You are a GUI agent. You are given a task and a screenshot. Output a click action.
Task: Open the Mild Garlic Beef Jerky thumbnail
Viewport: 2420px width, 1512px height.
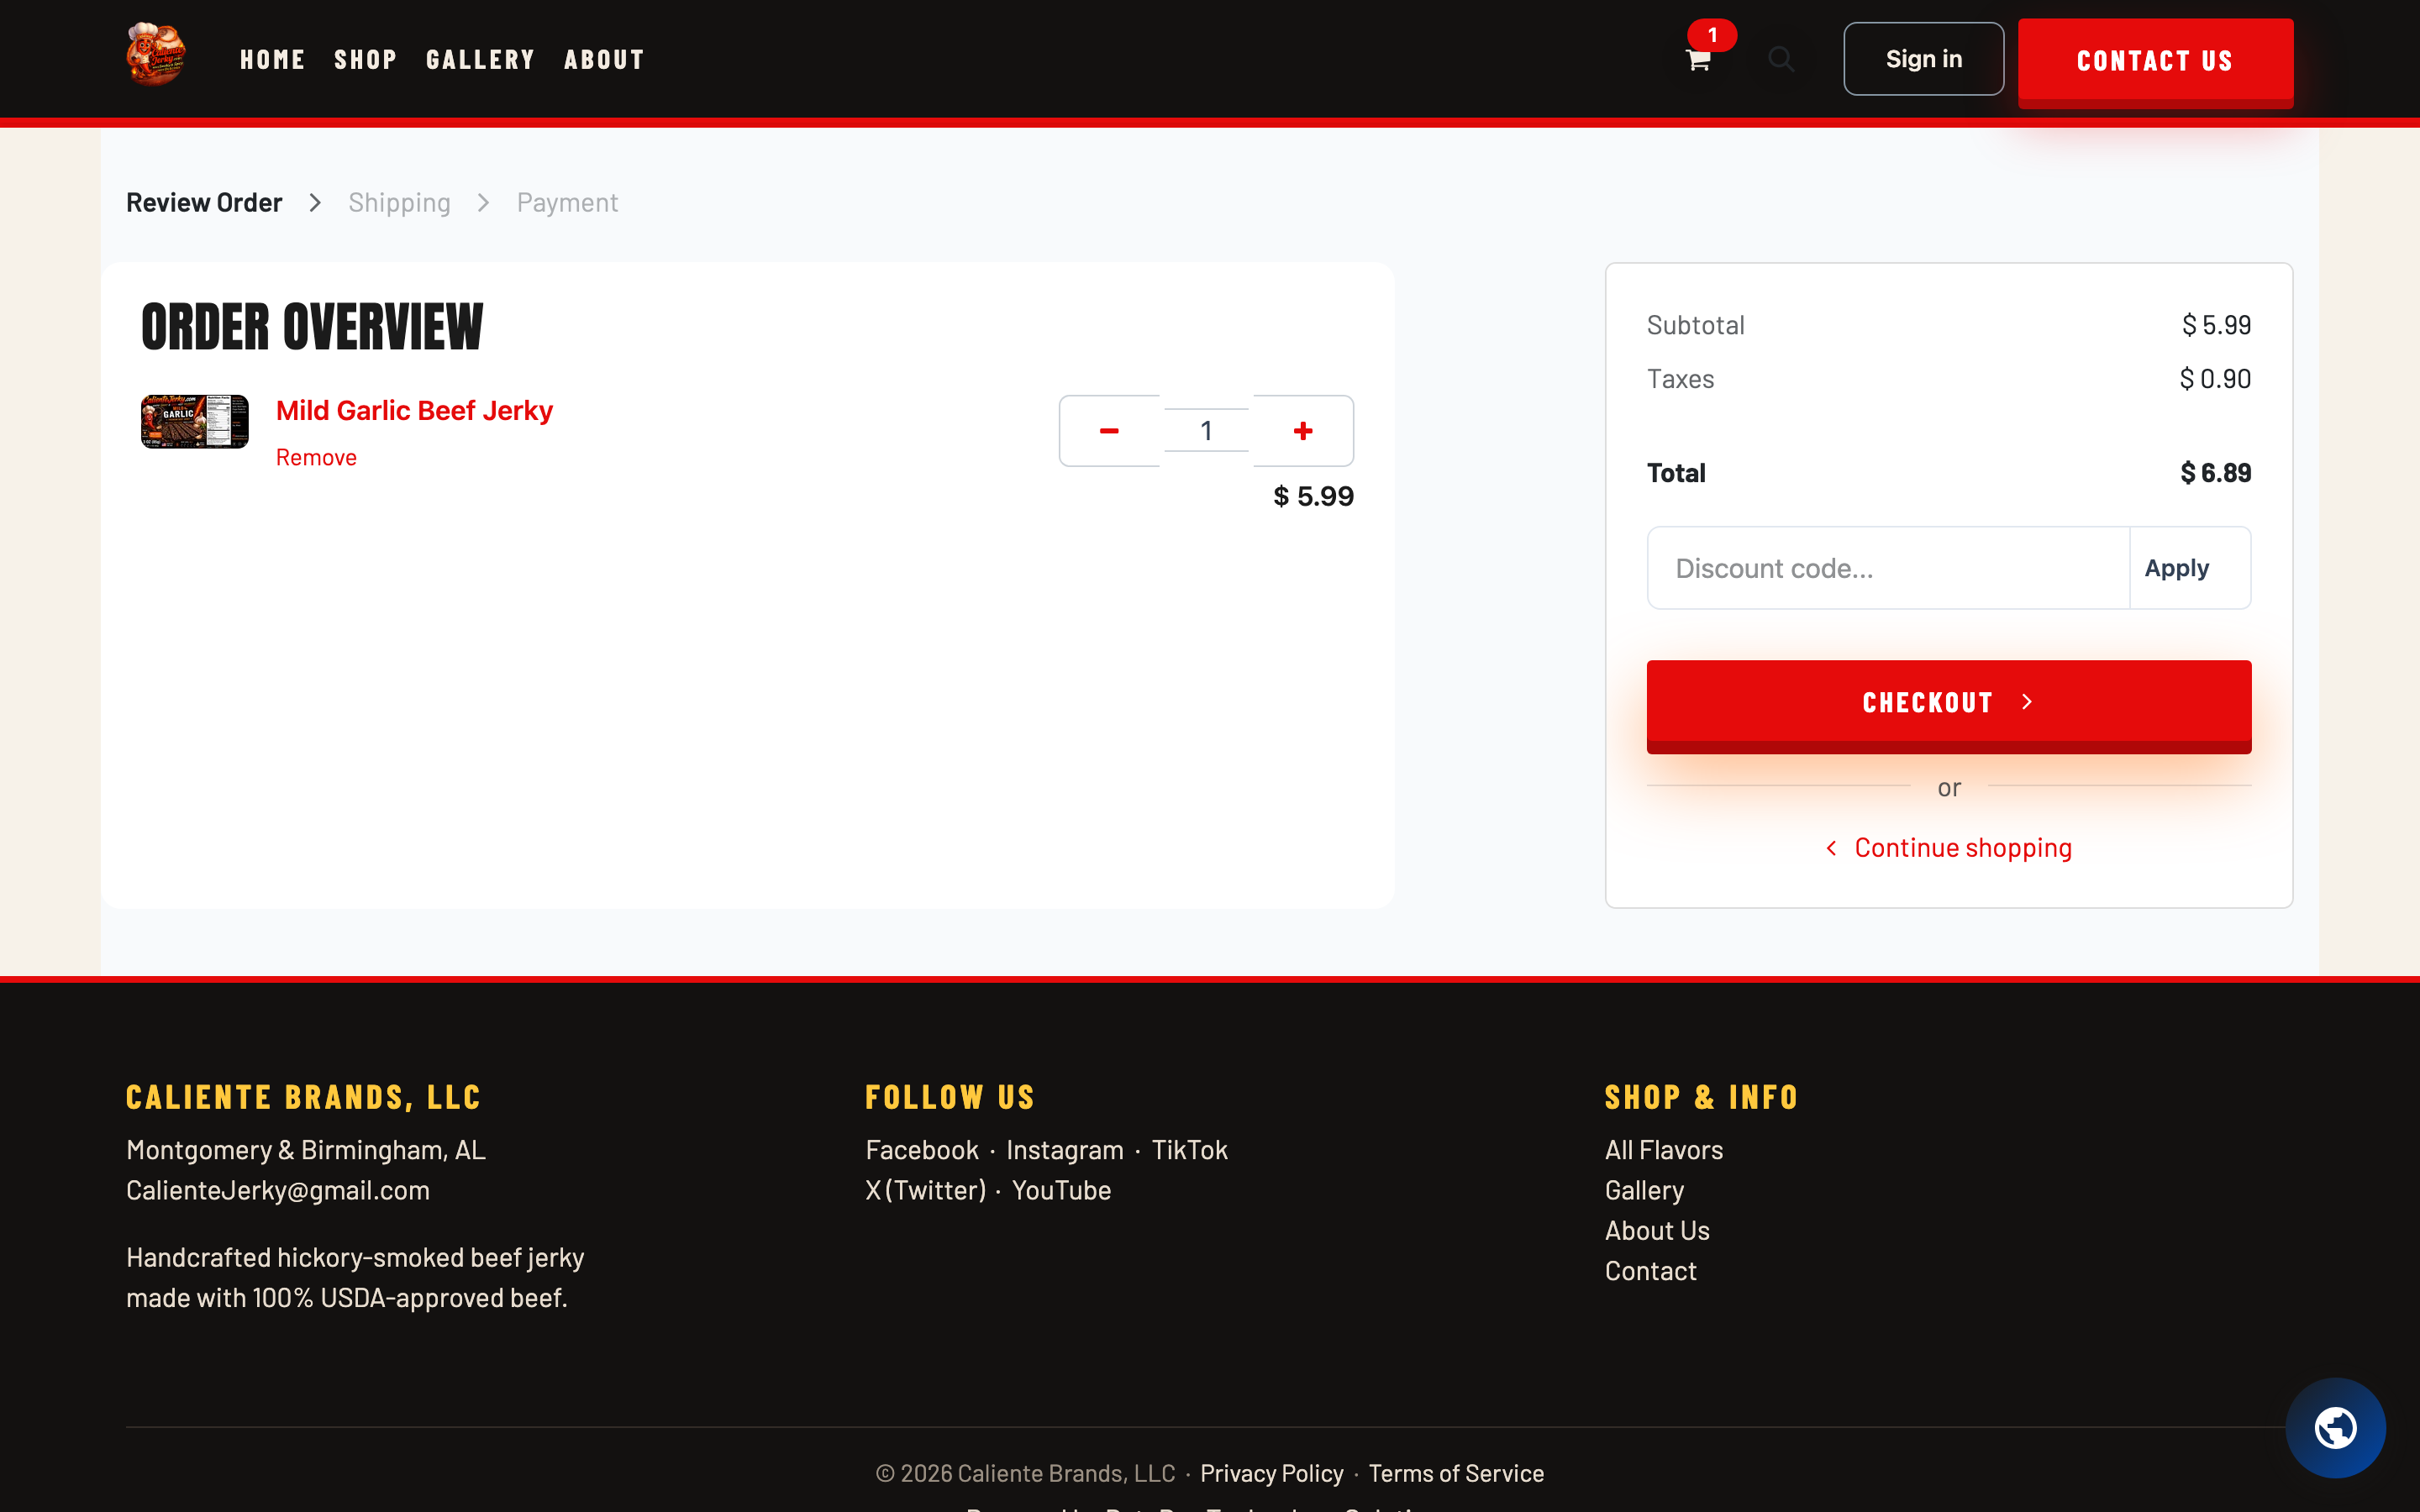click(x=195, y=421)
